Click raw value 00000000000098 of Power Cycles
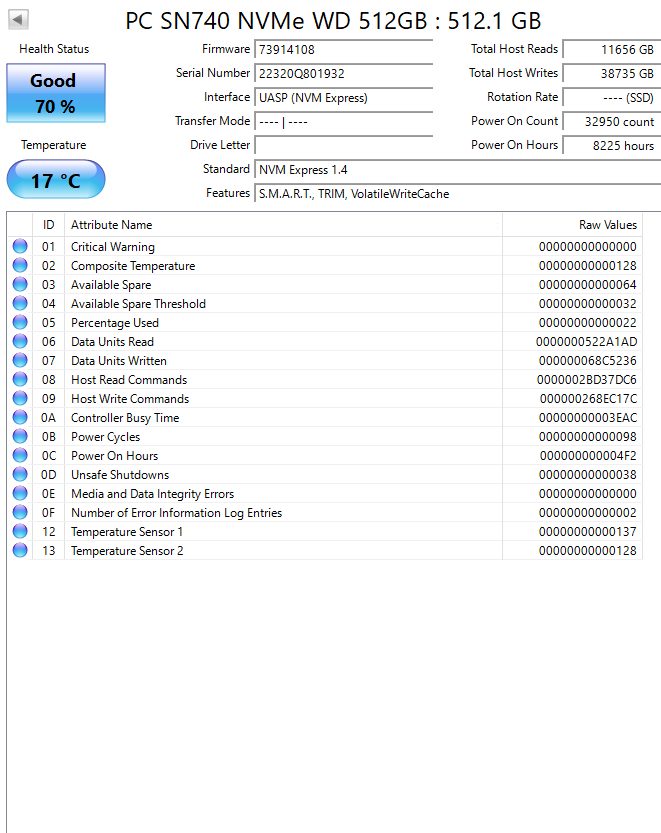Image resolution: width=661 pixels, height=833 pixels. point(588,437)
